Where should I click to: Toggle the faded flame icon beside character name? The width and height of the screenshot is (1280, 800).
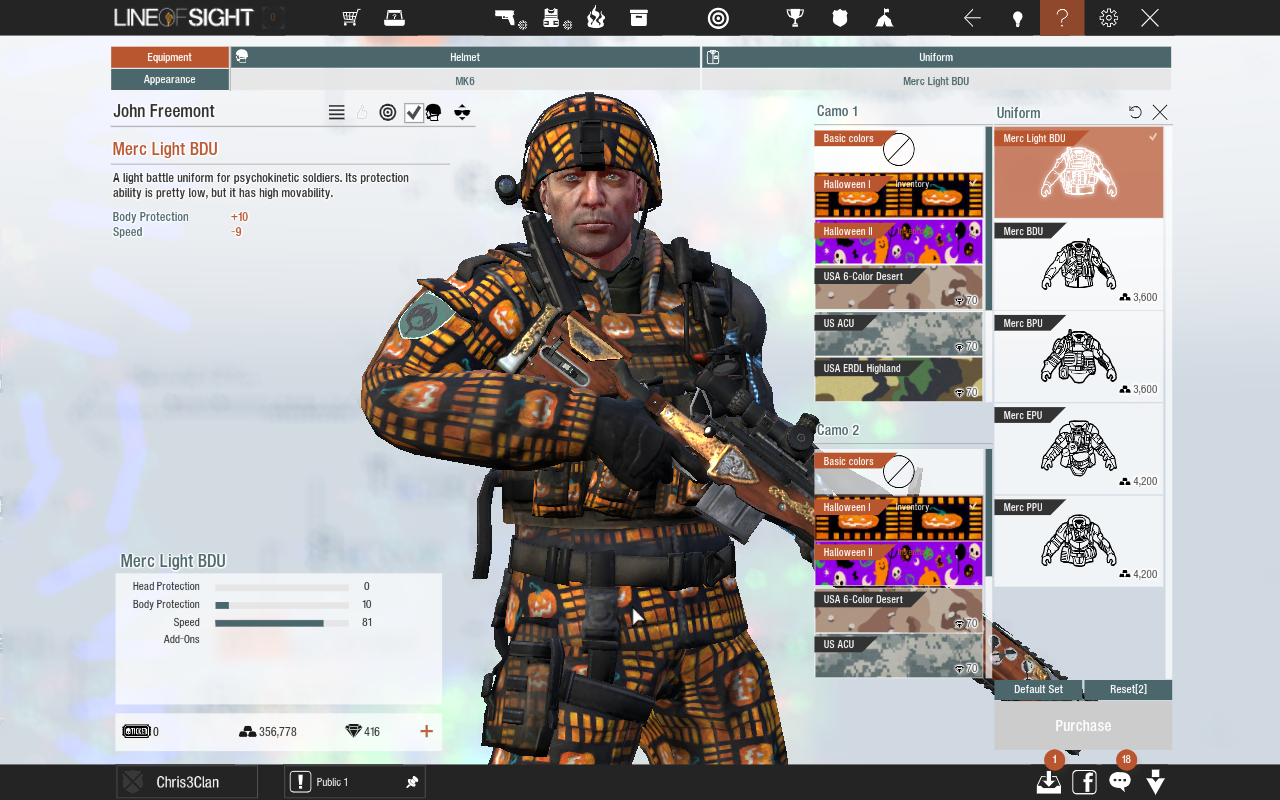(362, 113)
